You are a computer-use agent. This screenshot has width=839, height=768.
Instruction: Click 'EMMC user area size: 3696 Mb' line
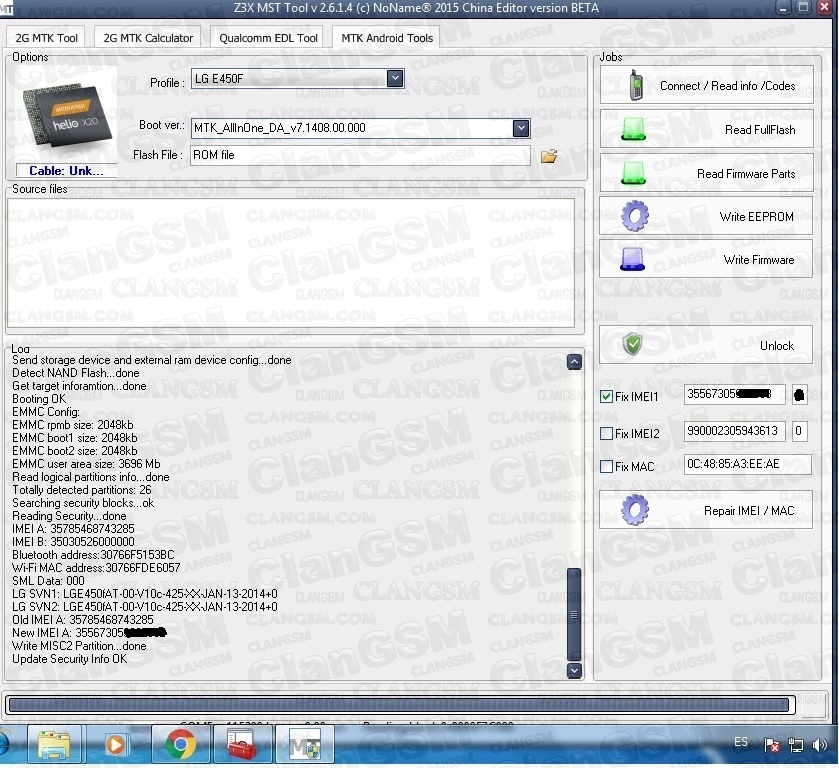(86, 464)
